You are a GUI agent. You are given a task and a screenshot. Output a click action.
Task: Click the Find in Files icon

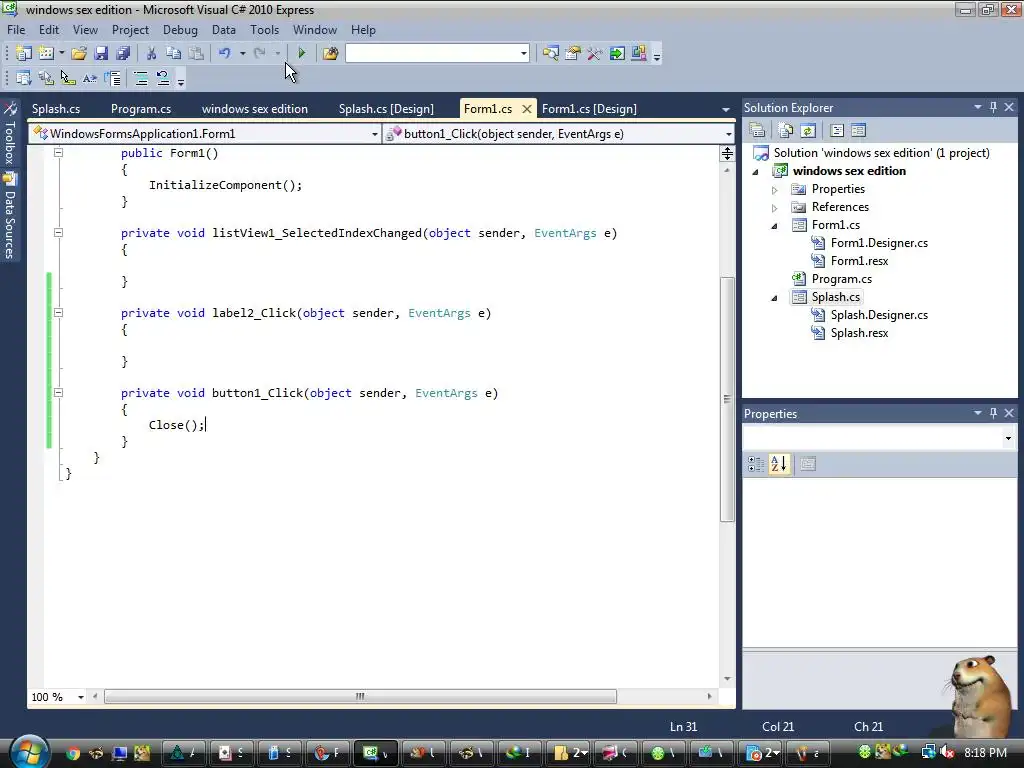click(x=330, y=53)
